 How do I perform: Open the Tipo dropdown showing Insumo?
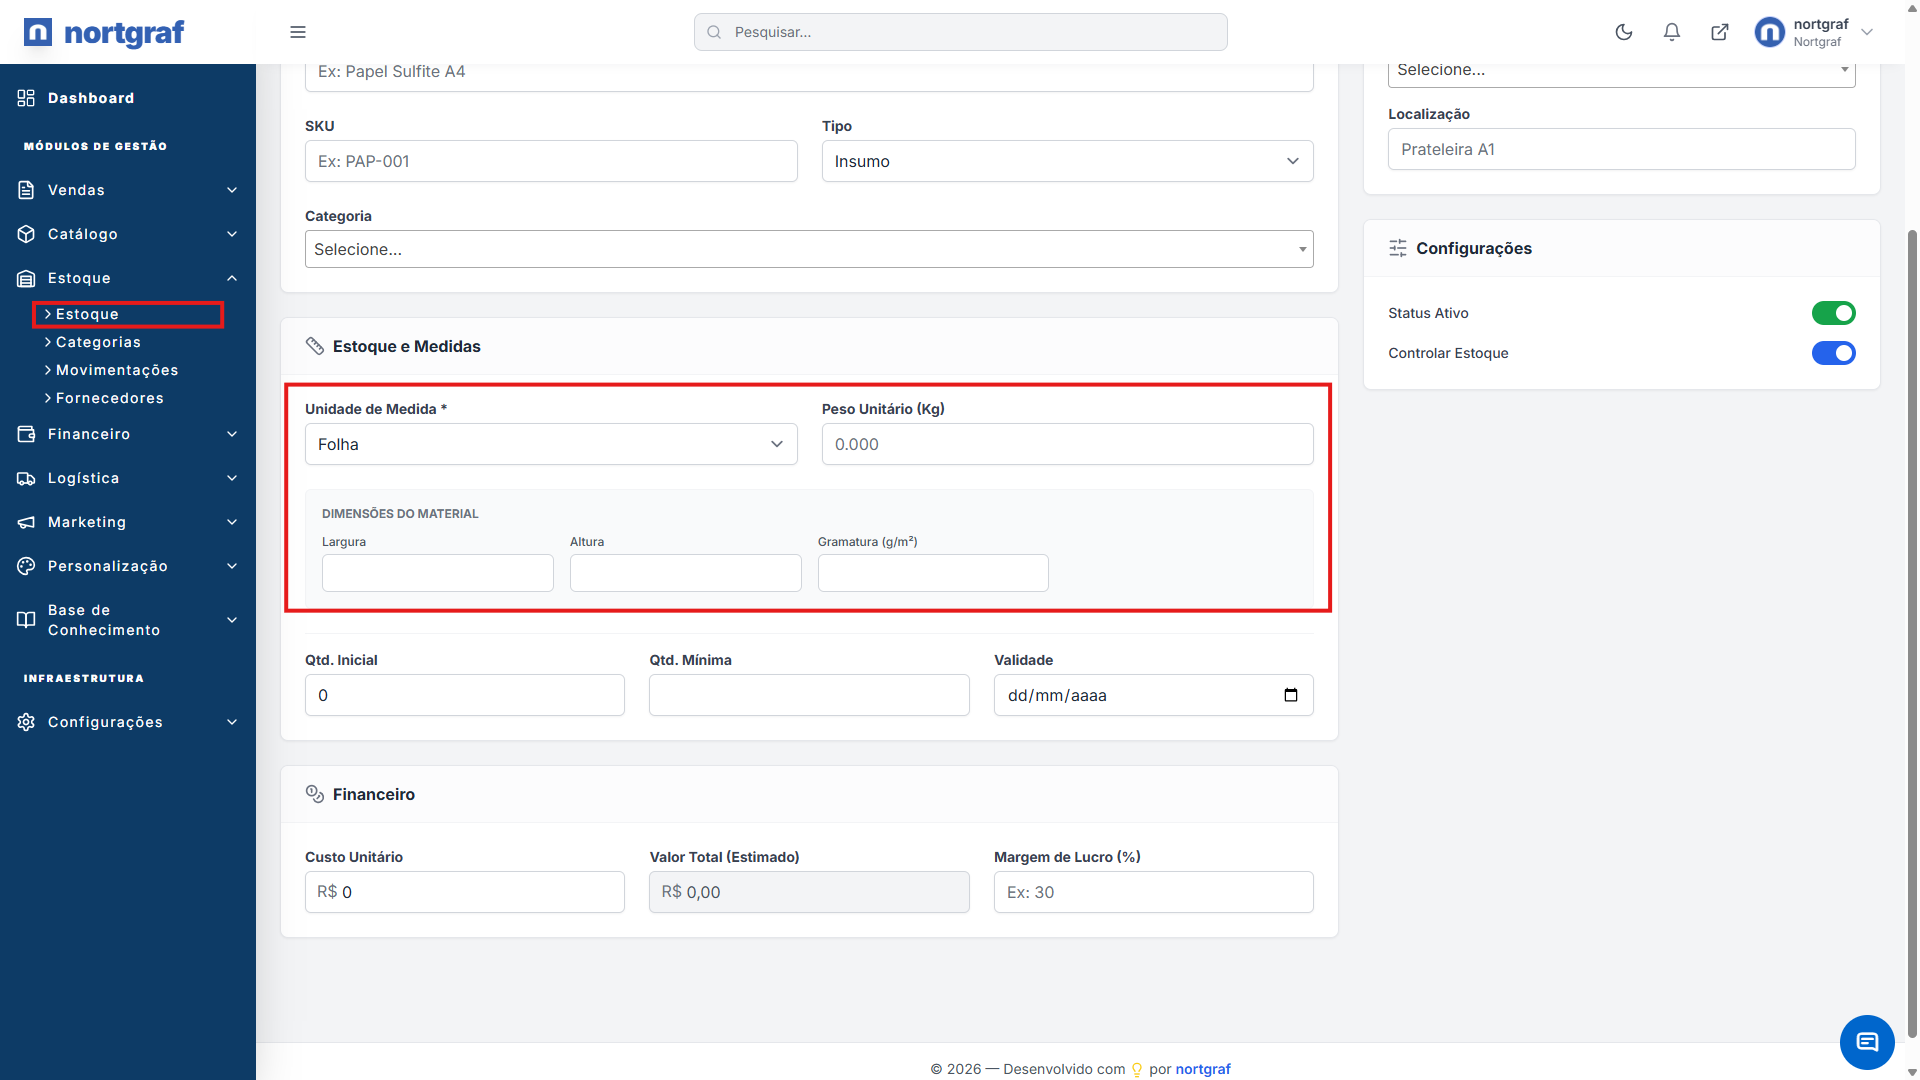(1067, 161)
